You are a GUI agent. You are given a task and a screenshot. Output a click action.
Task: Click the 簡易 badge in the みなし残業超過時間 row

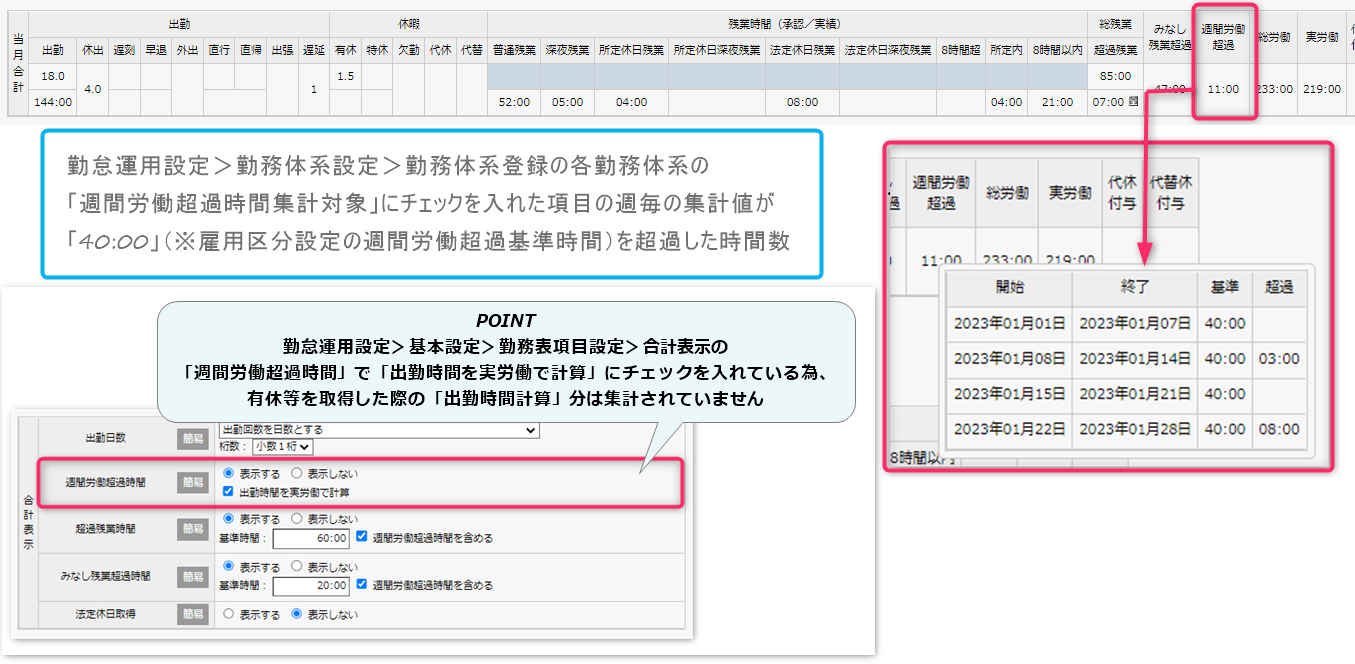(193, 576)
